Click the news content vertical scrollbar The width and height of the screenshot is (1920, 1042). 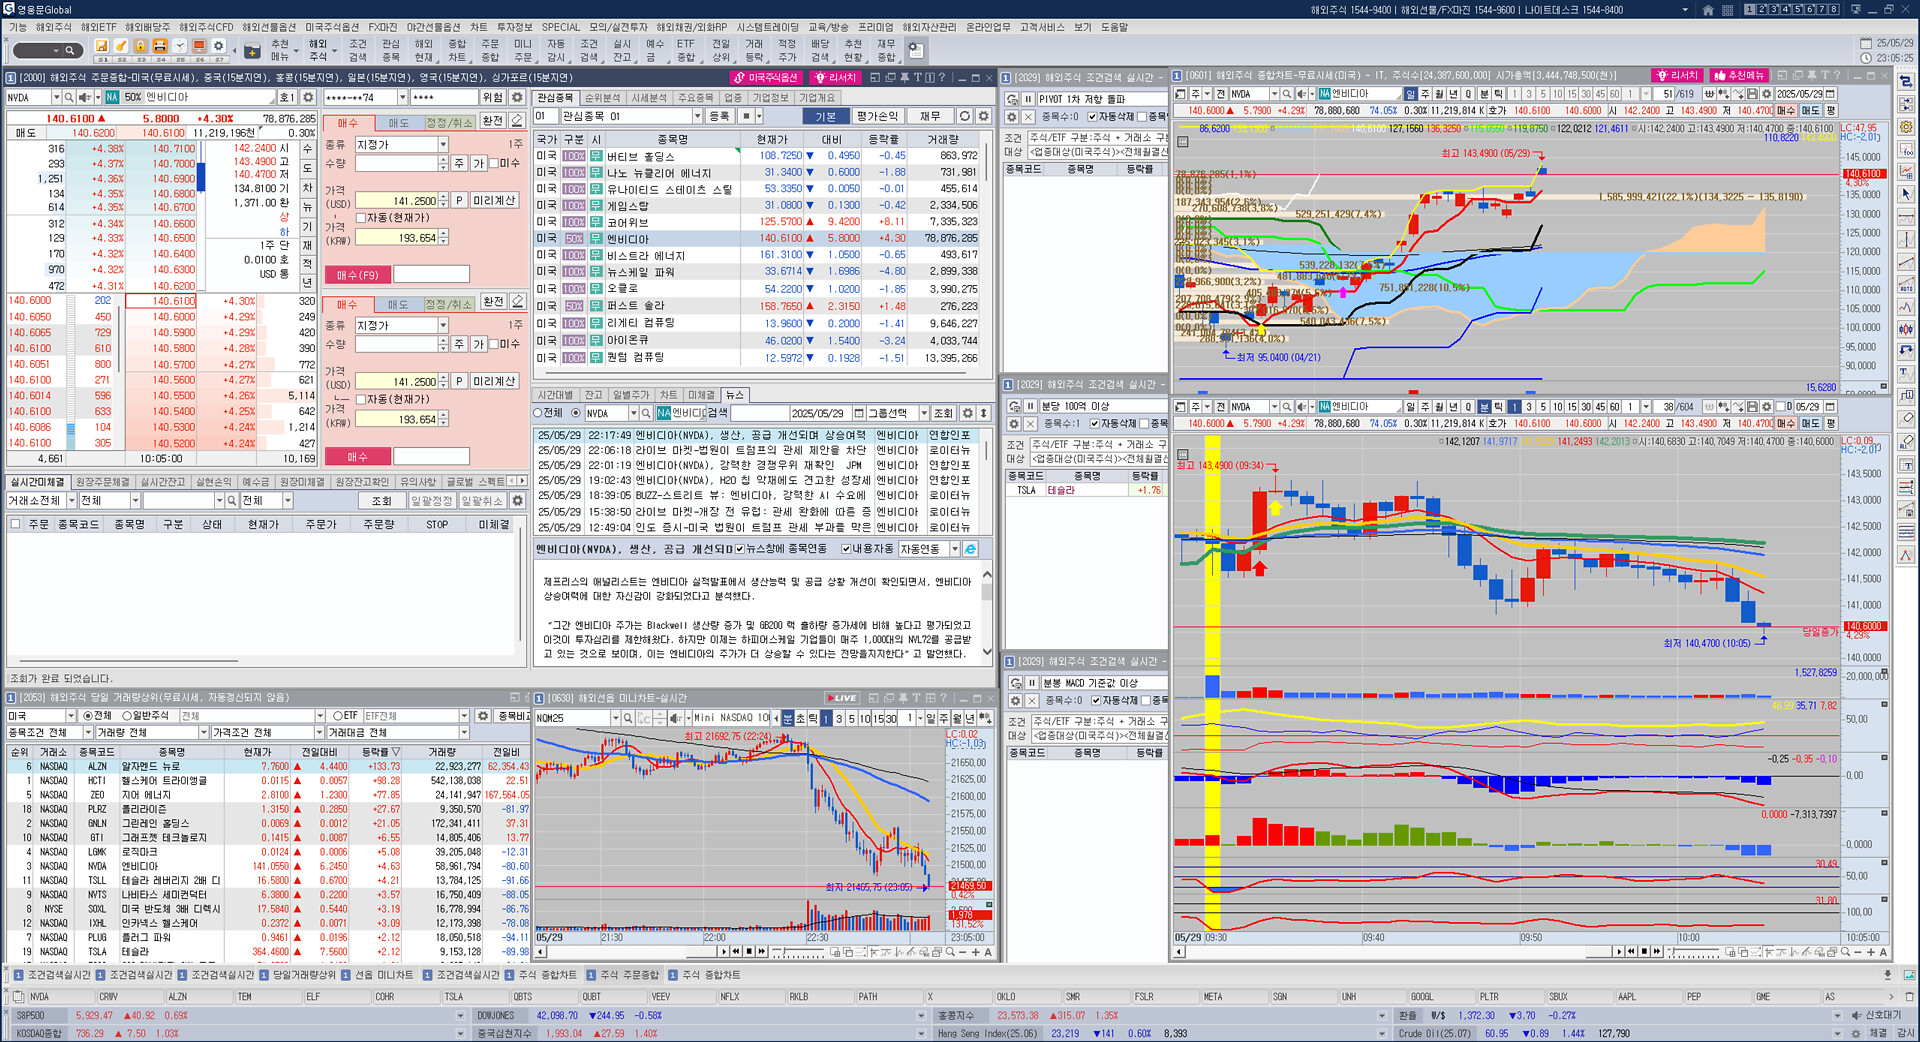tap(987, 614)
